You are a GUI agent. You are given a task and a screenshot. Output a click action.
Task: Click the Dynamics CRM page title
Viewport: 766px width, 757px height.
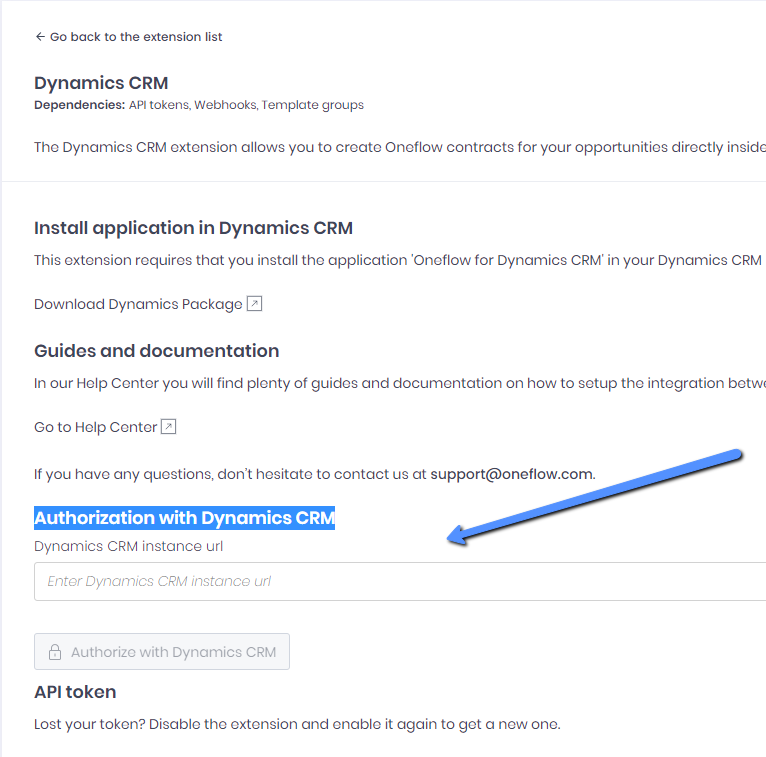coord(101,83)
